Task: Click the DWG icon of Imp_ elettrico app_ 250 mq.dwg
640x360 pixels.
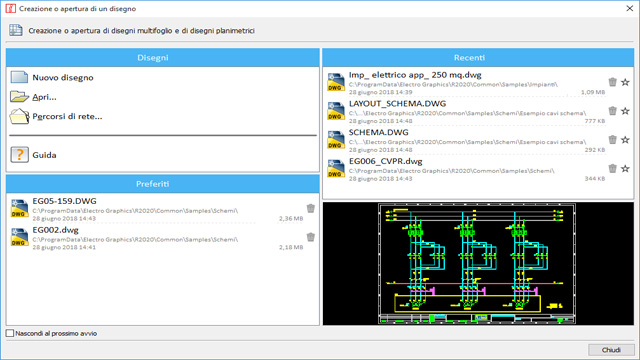Action: (x=336, y=82)
